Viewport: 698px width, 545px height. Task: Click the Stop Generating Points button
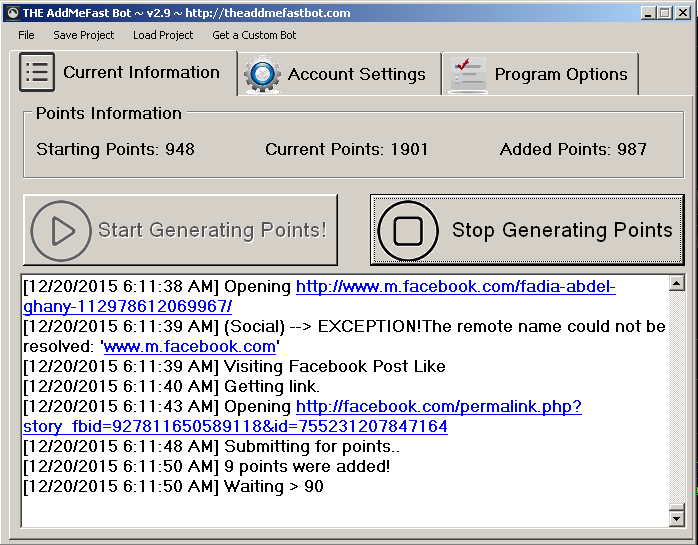[527, 230]
